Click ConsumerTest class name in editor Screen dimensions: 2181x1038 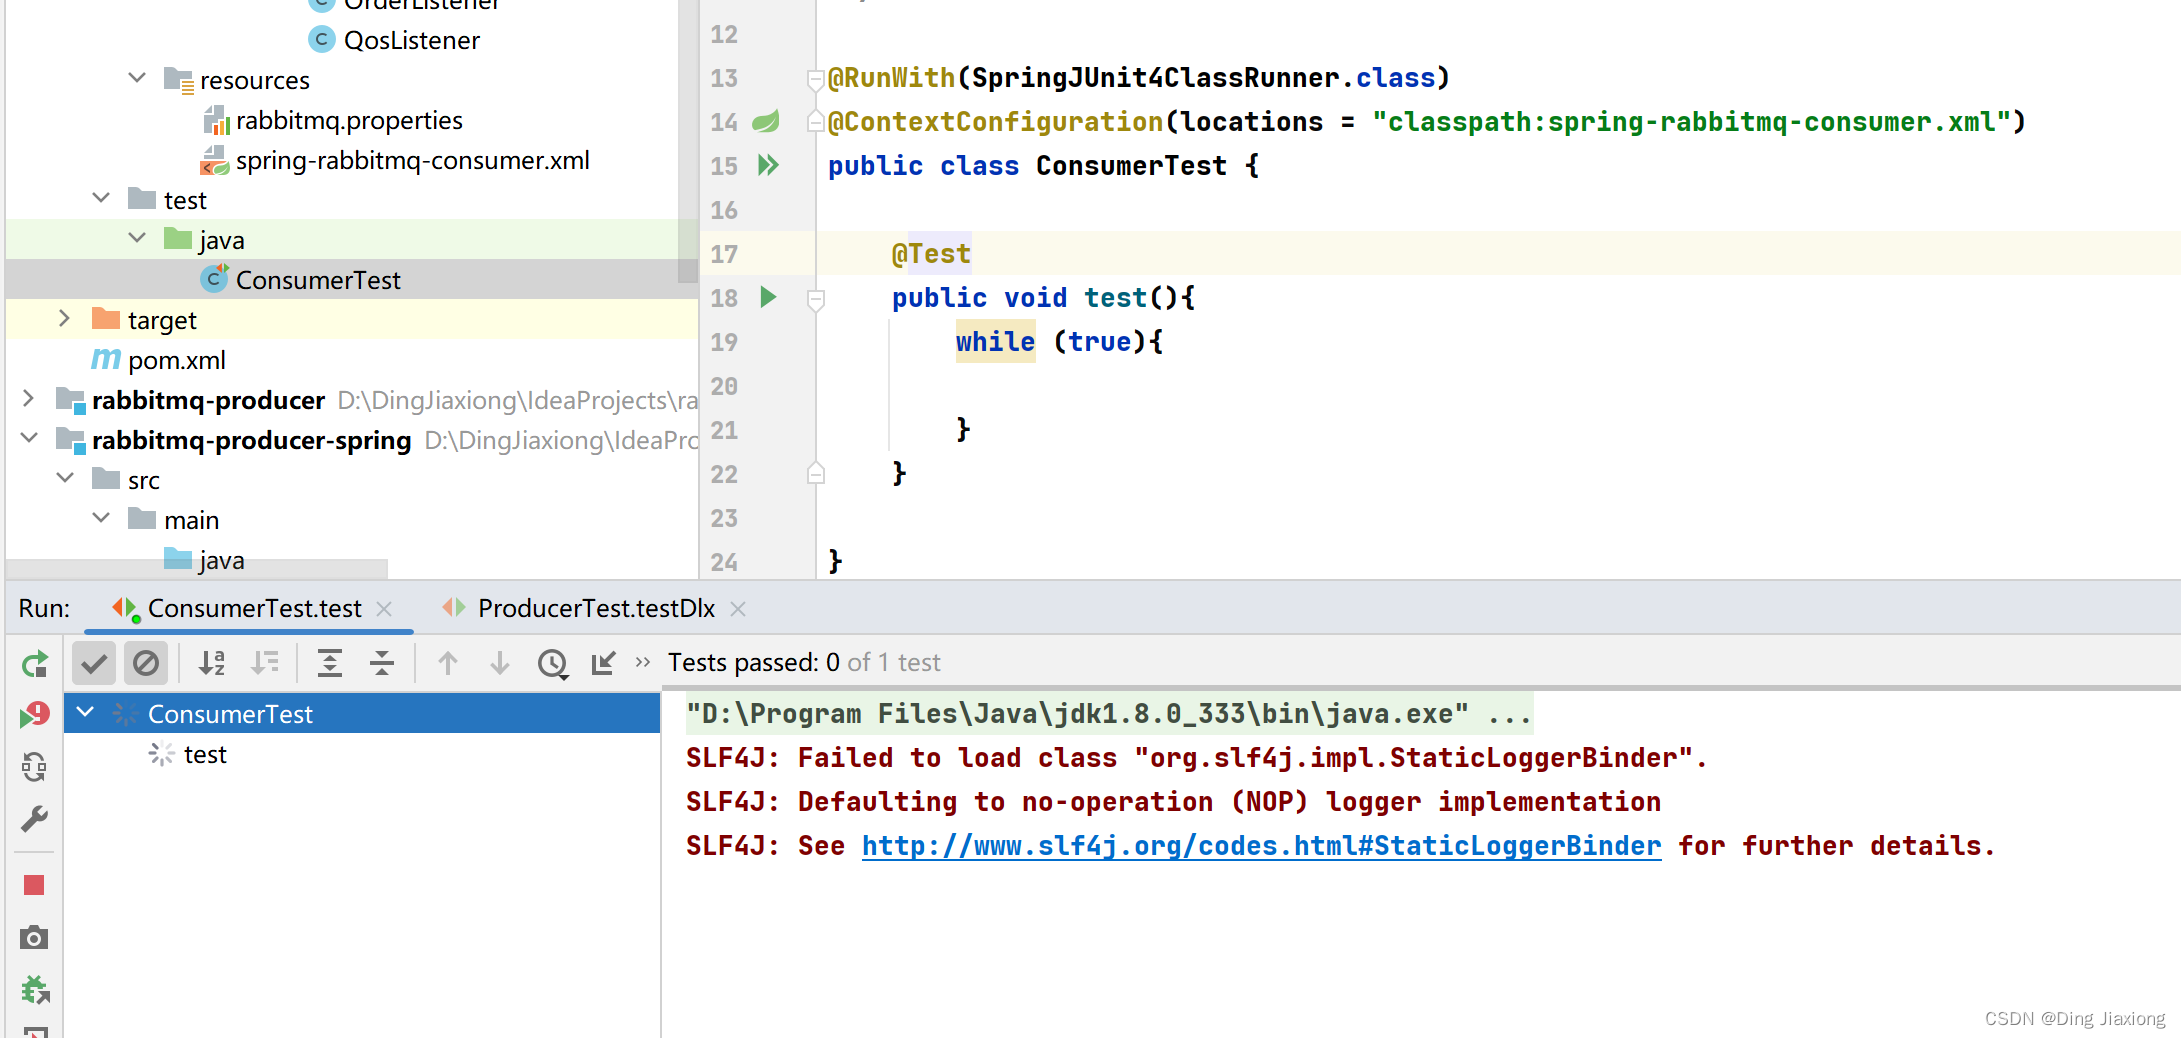pos(1131,166)
